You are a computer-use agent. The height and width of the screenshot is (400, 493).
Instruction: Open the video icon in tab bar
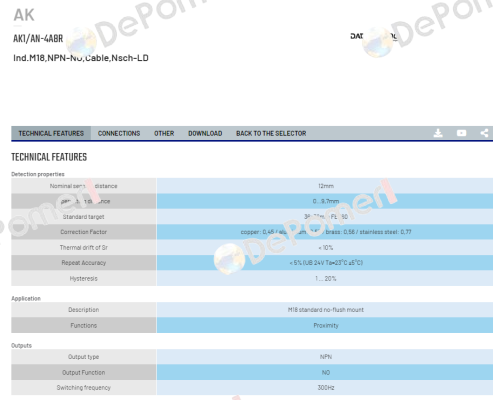[461, 133]
